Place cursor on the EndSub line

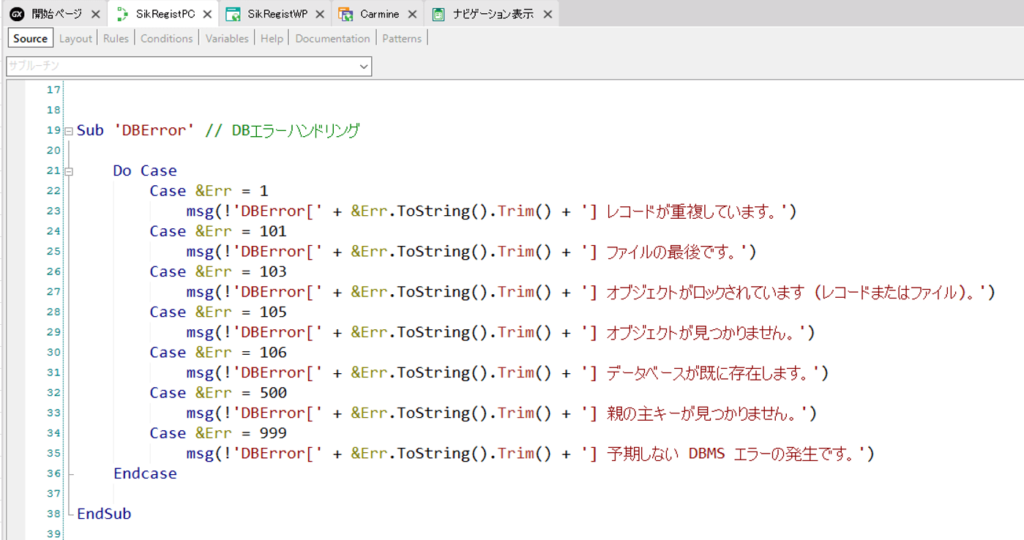point(104,514)
